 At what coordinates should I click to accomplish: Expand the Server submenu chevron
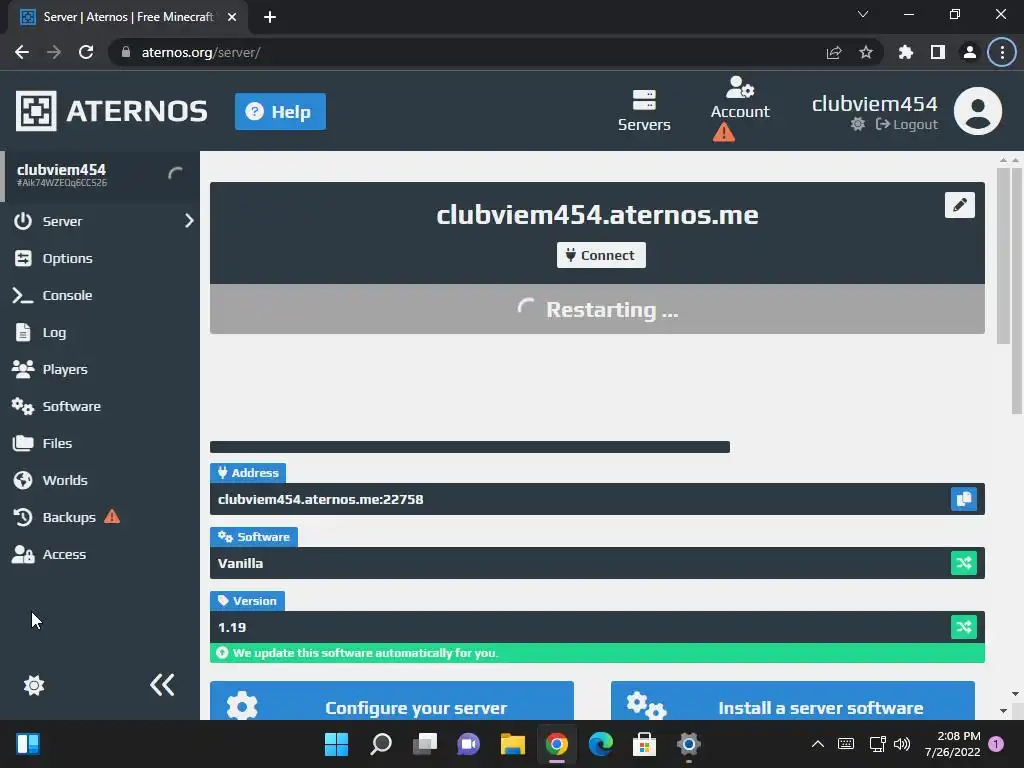[x=189, y=221]
